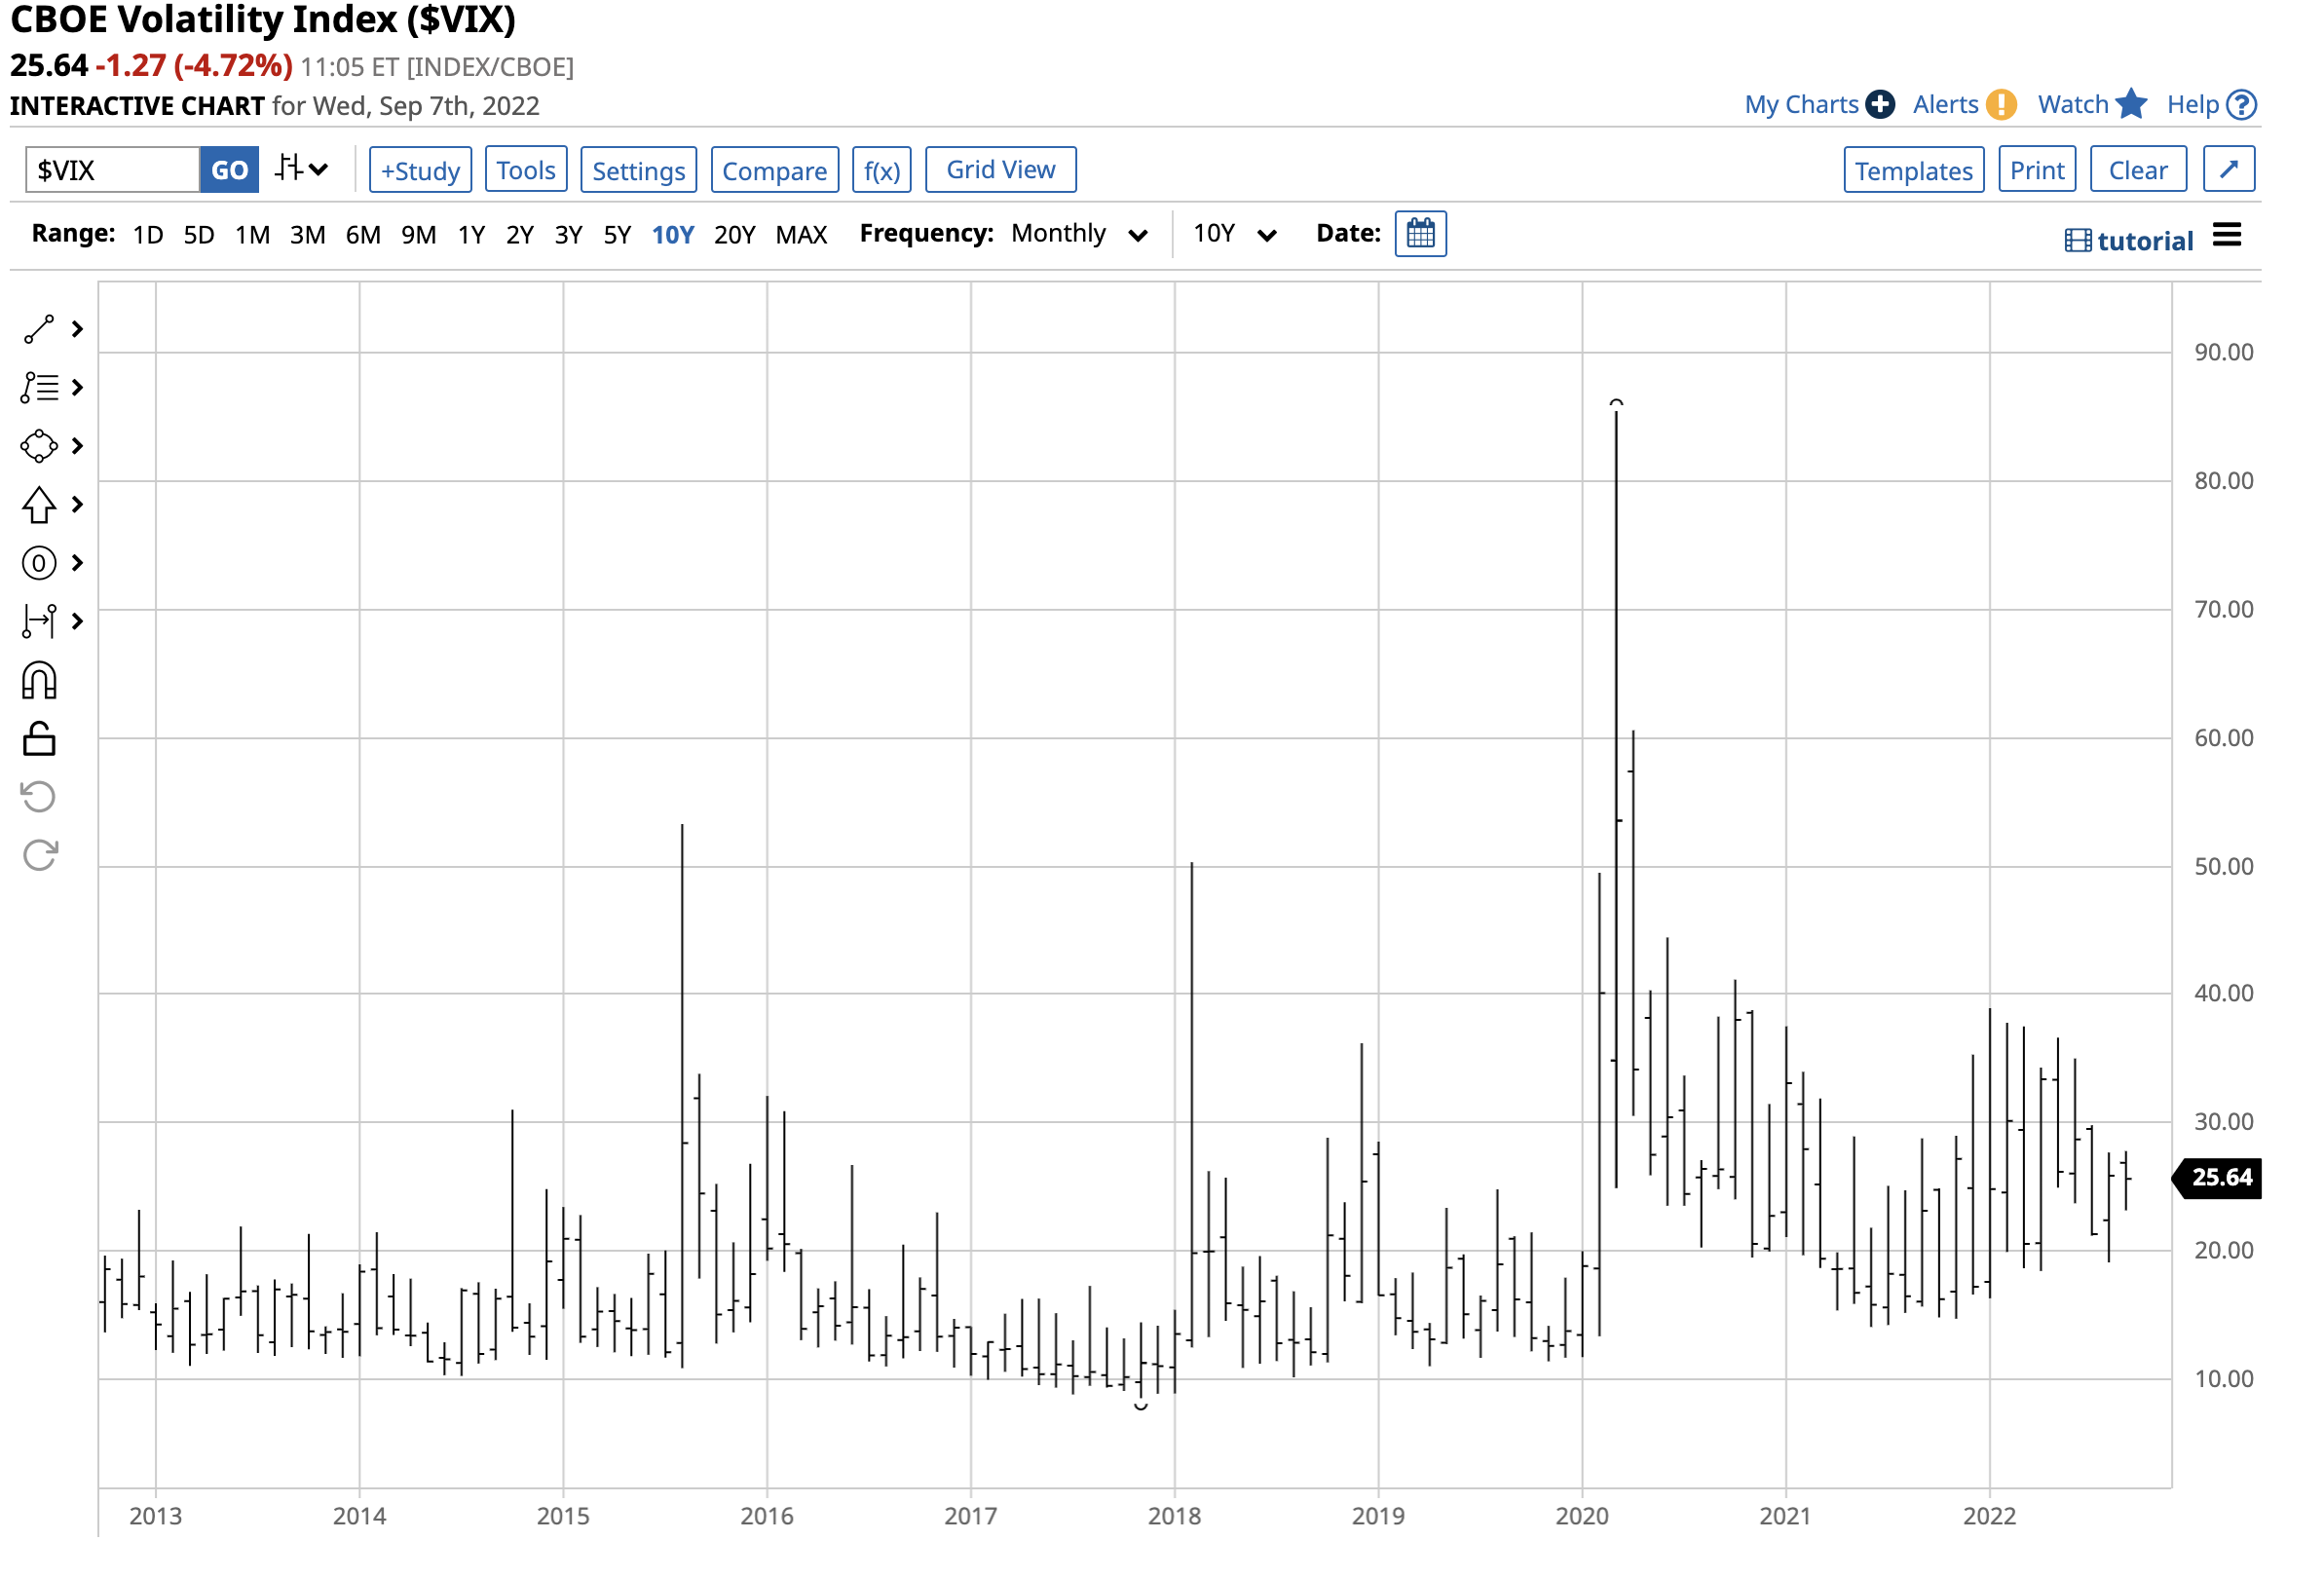Click the redo arrow icon
The width and height of the screenshot is (2324, 1578).
pos(39,857)
